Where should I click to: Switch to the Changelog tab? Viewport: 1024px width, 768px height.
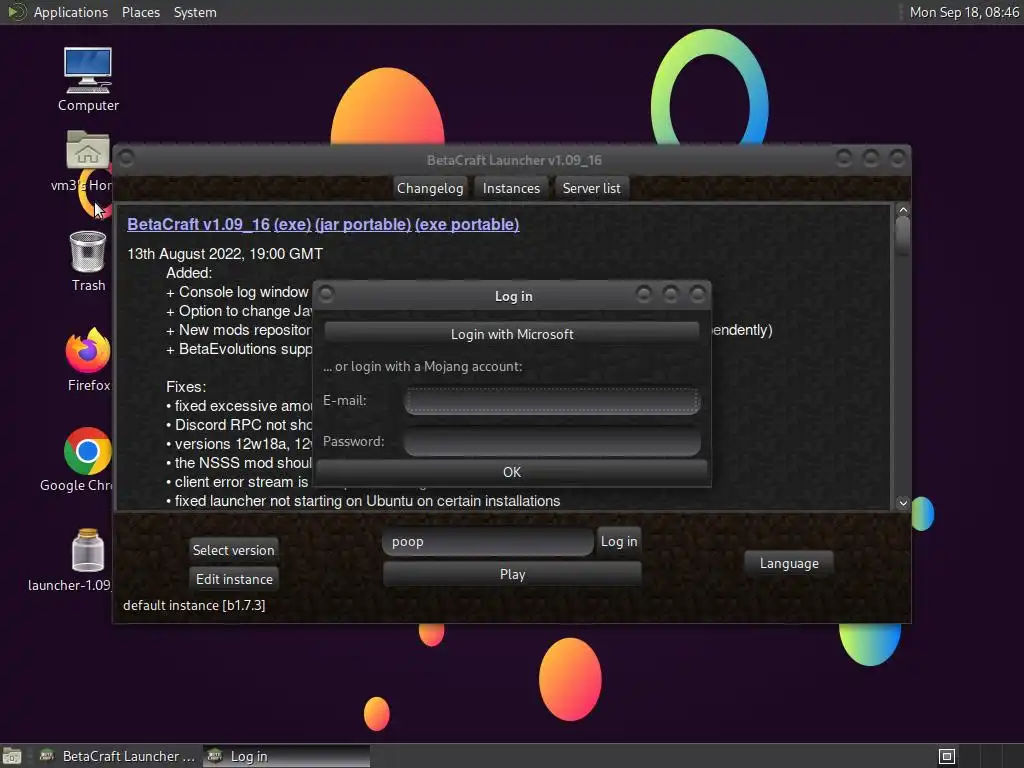[430, 188]
